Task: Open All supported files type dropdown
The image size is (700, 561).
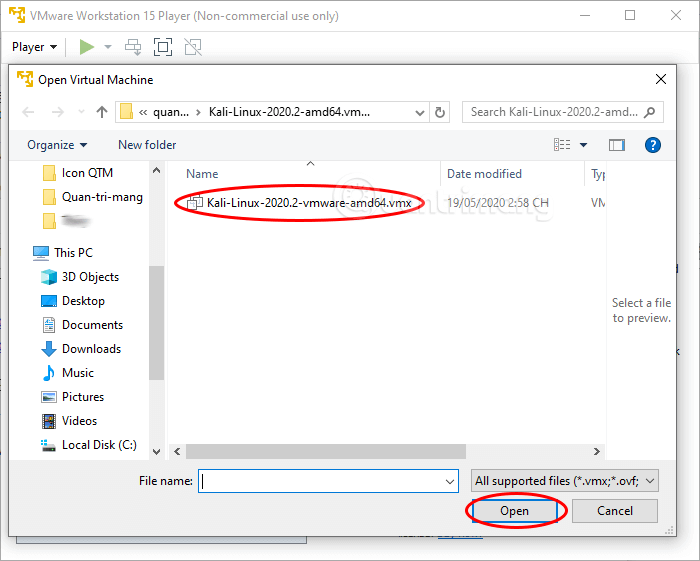Action: 565,481
